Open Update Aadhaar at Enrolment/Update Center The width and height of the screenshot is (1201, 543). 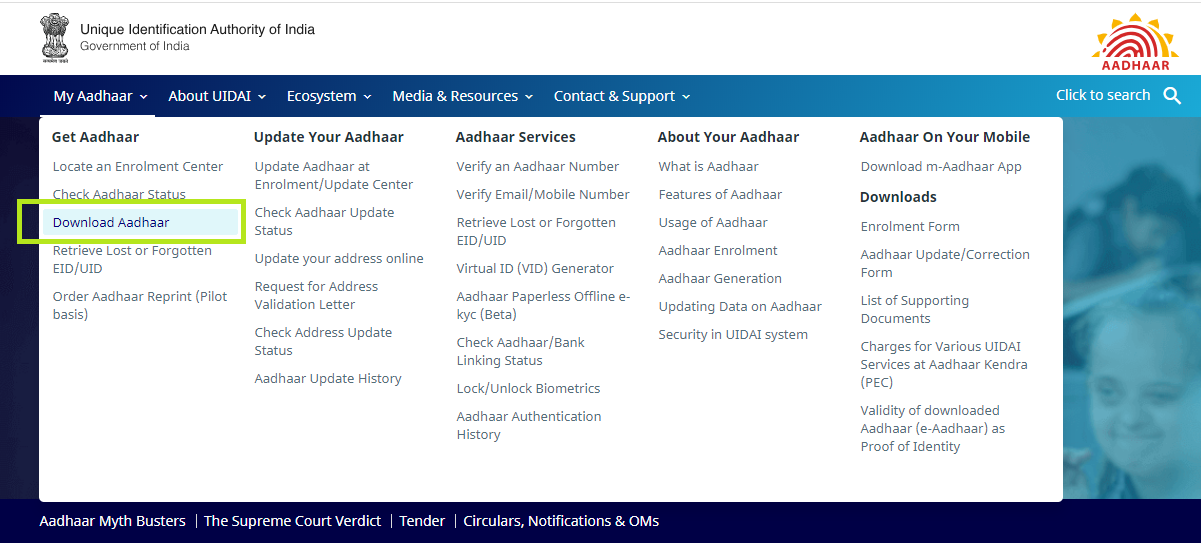pos(334,176)
